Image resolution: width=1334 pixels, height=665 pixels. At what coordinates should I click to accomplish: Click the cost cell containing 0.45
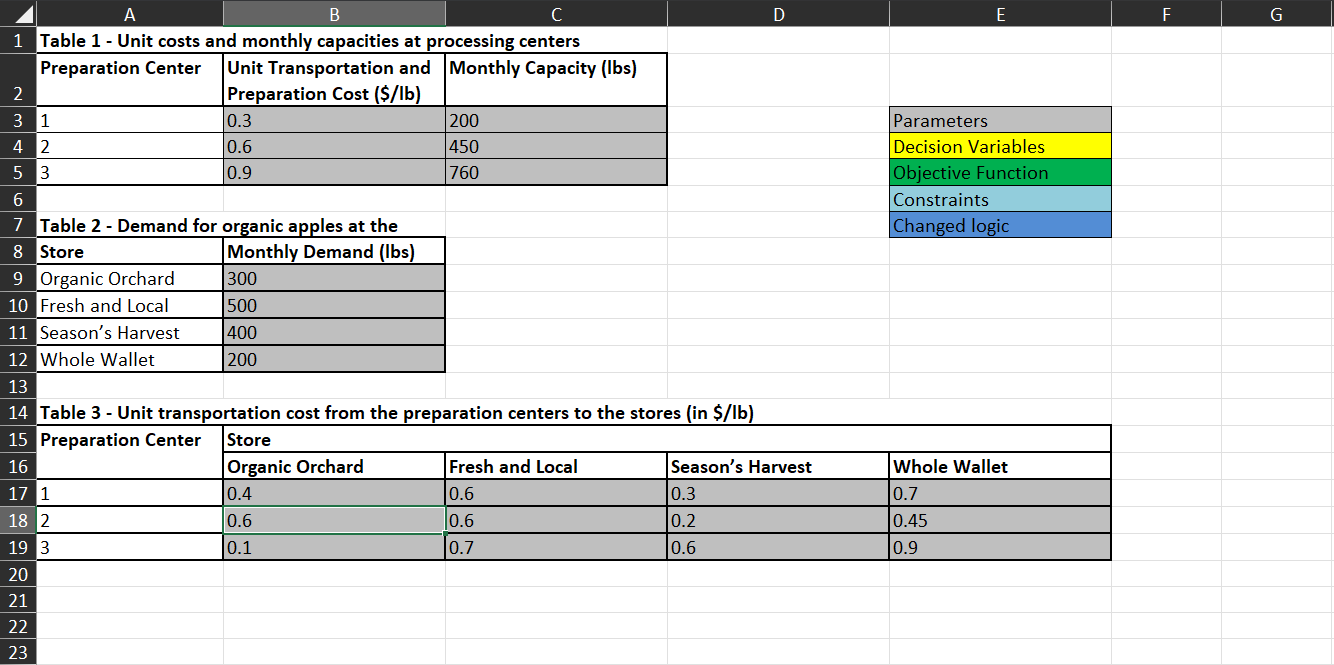(1000, 520)
